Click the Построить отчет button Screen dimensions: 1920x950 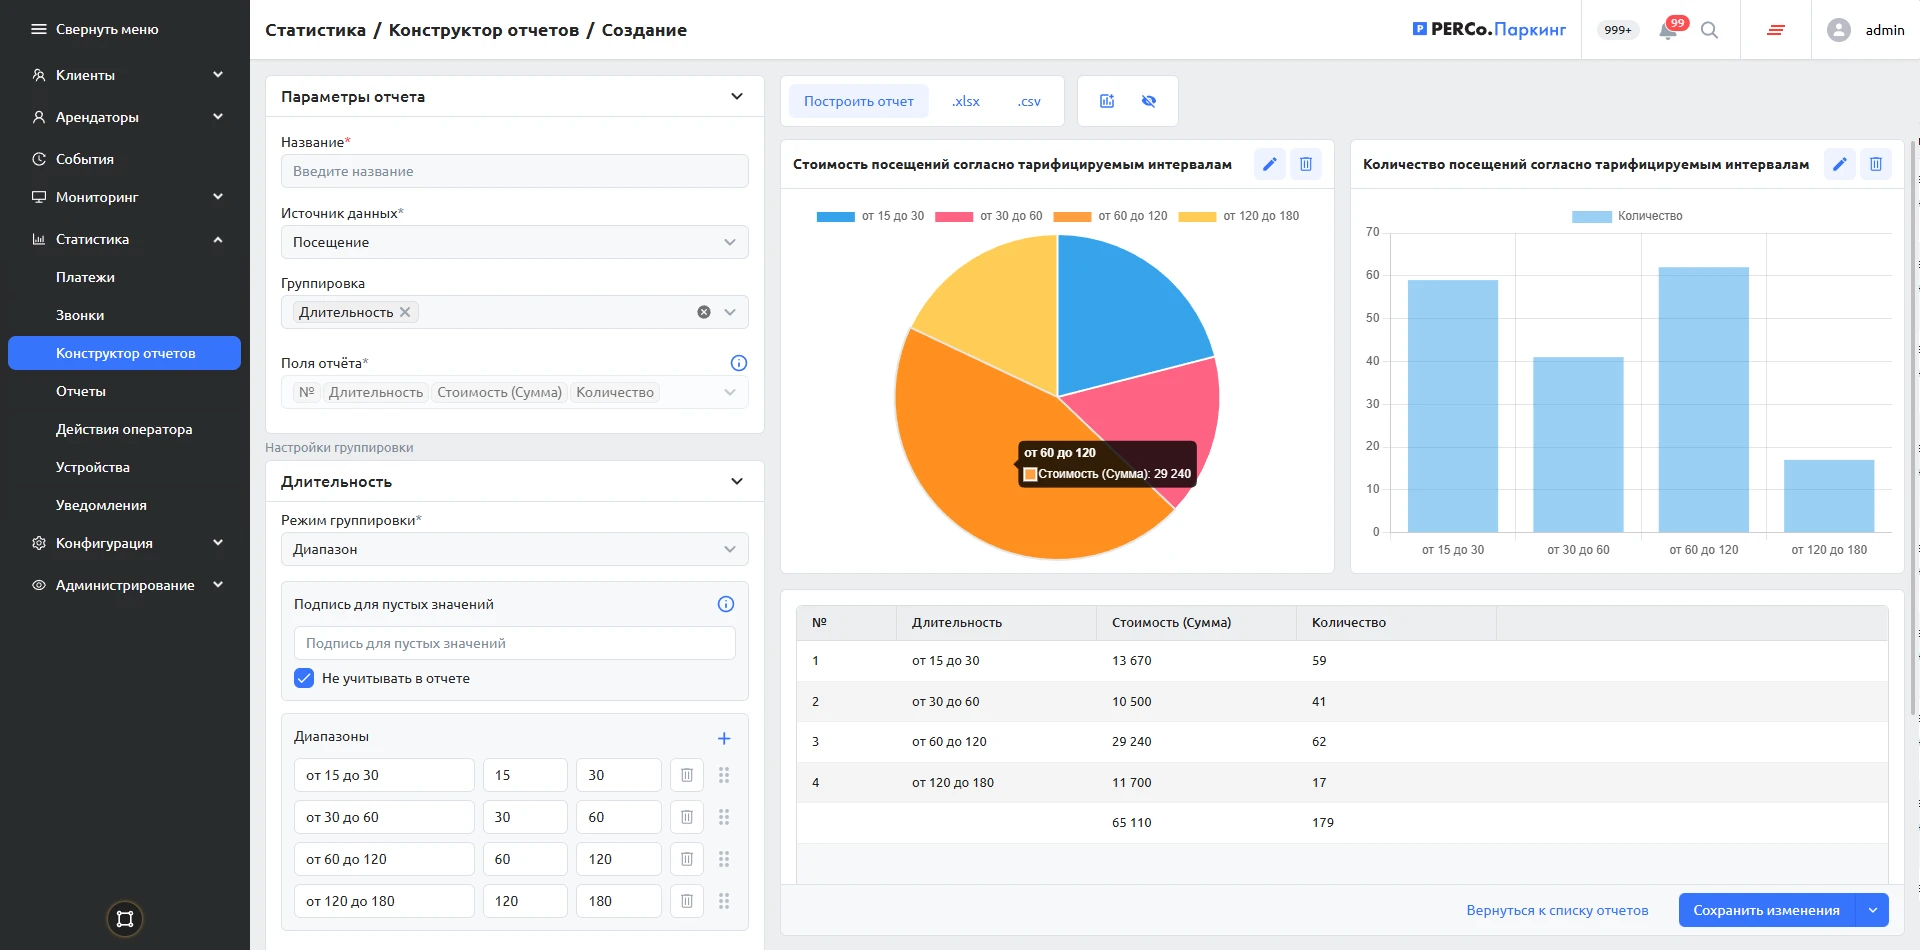858,101
